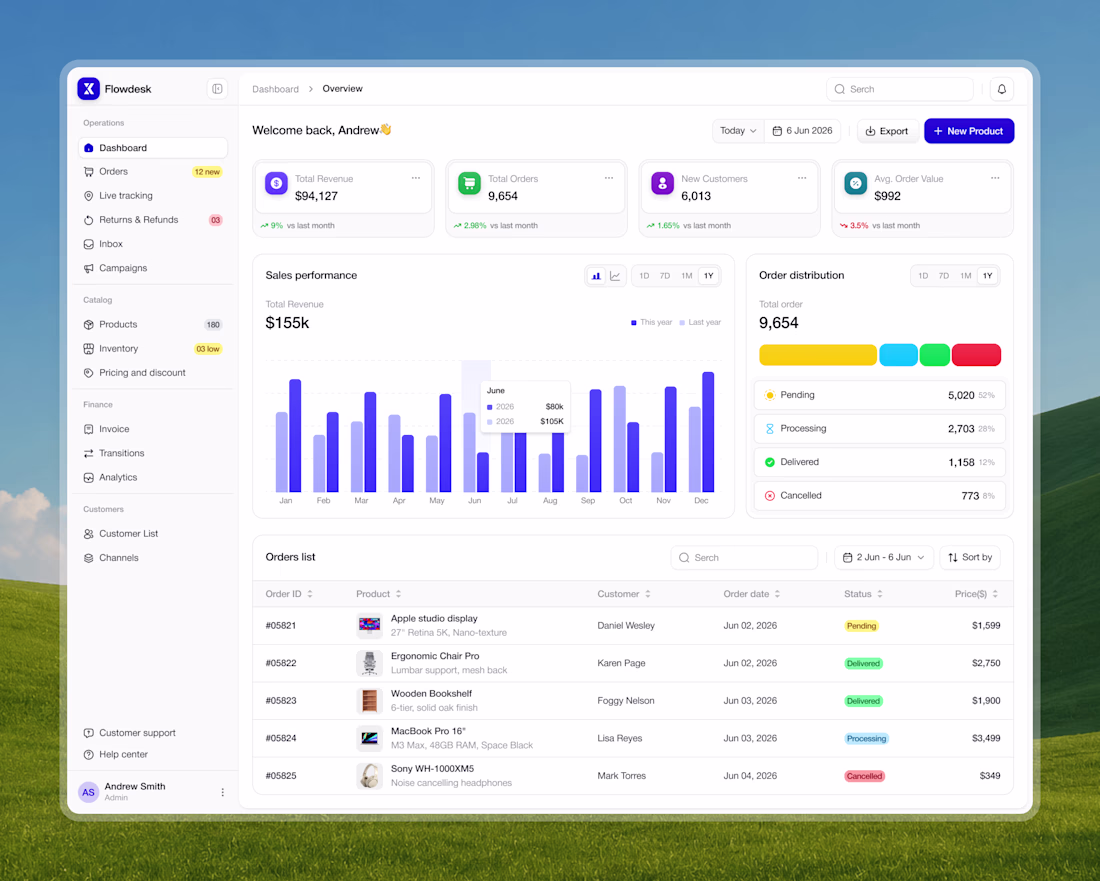Screen dimensions: 1100x881
Task: Select 1D range in Sales performance
Action: click(644, 276)
